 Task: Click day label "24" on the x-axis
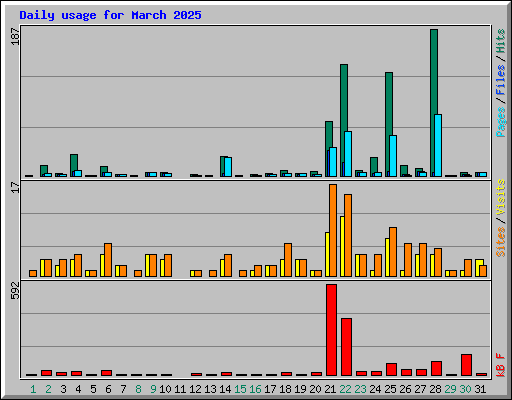[375, 389]
